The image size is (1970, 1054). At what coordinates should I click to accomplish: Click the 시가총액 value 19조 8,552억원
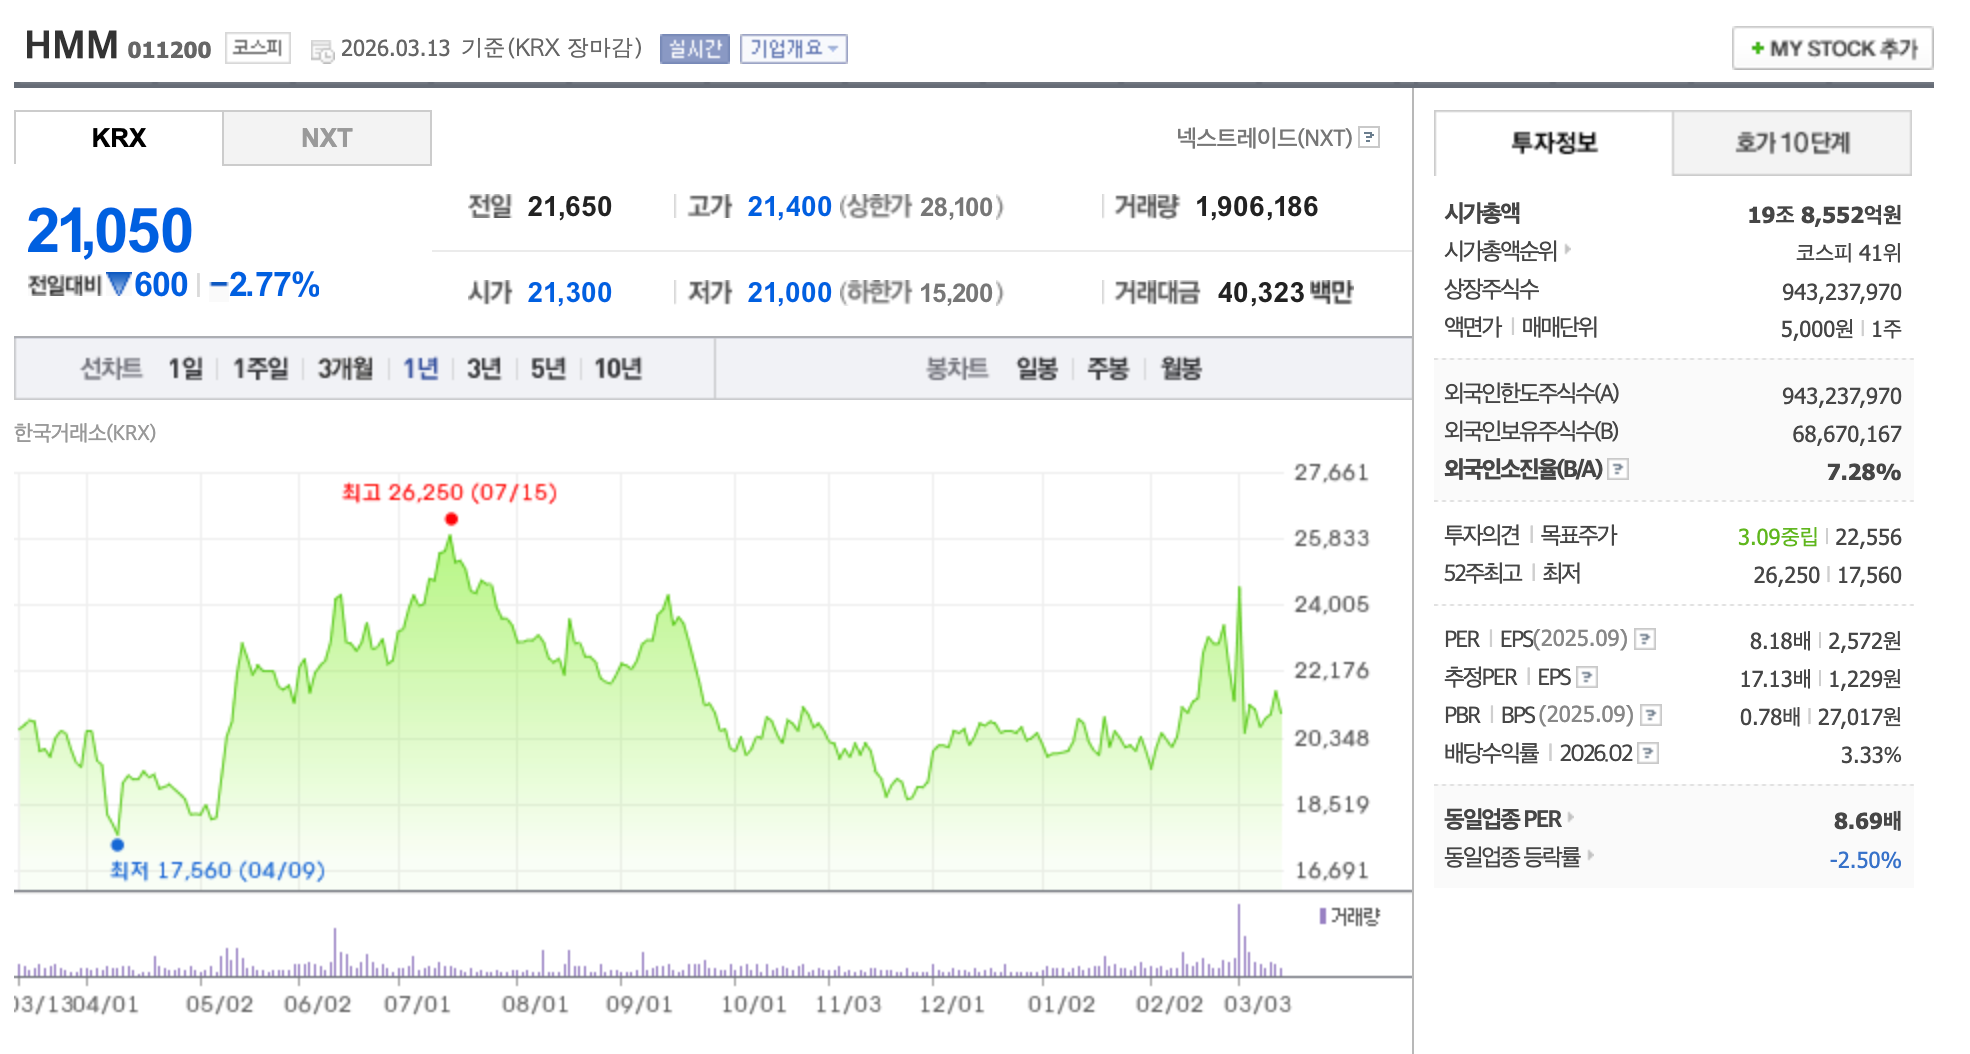[1824, 215]
